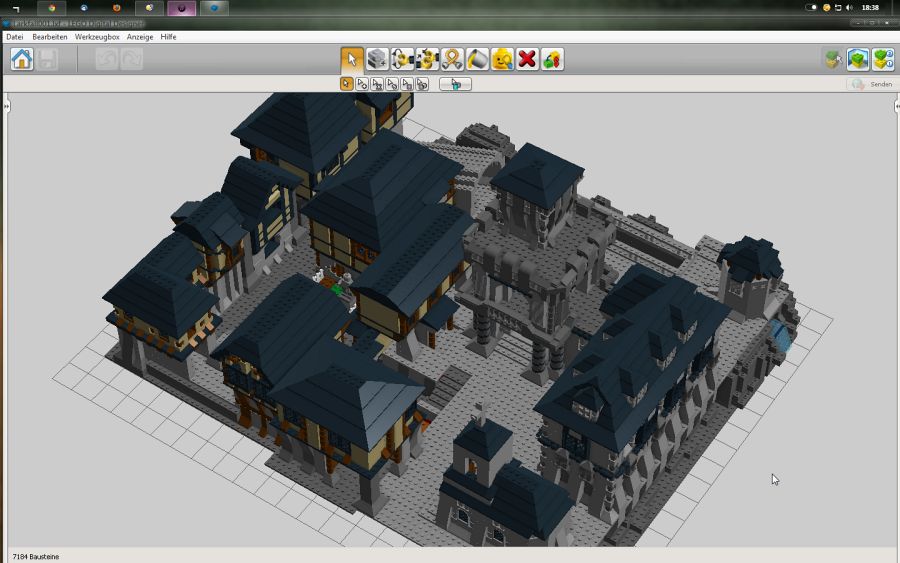Viewport: 900px width, 563px height.
Task: Activate the Hinge rotate tool
Action: click(x=402, y=59)
